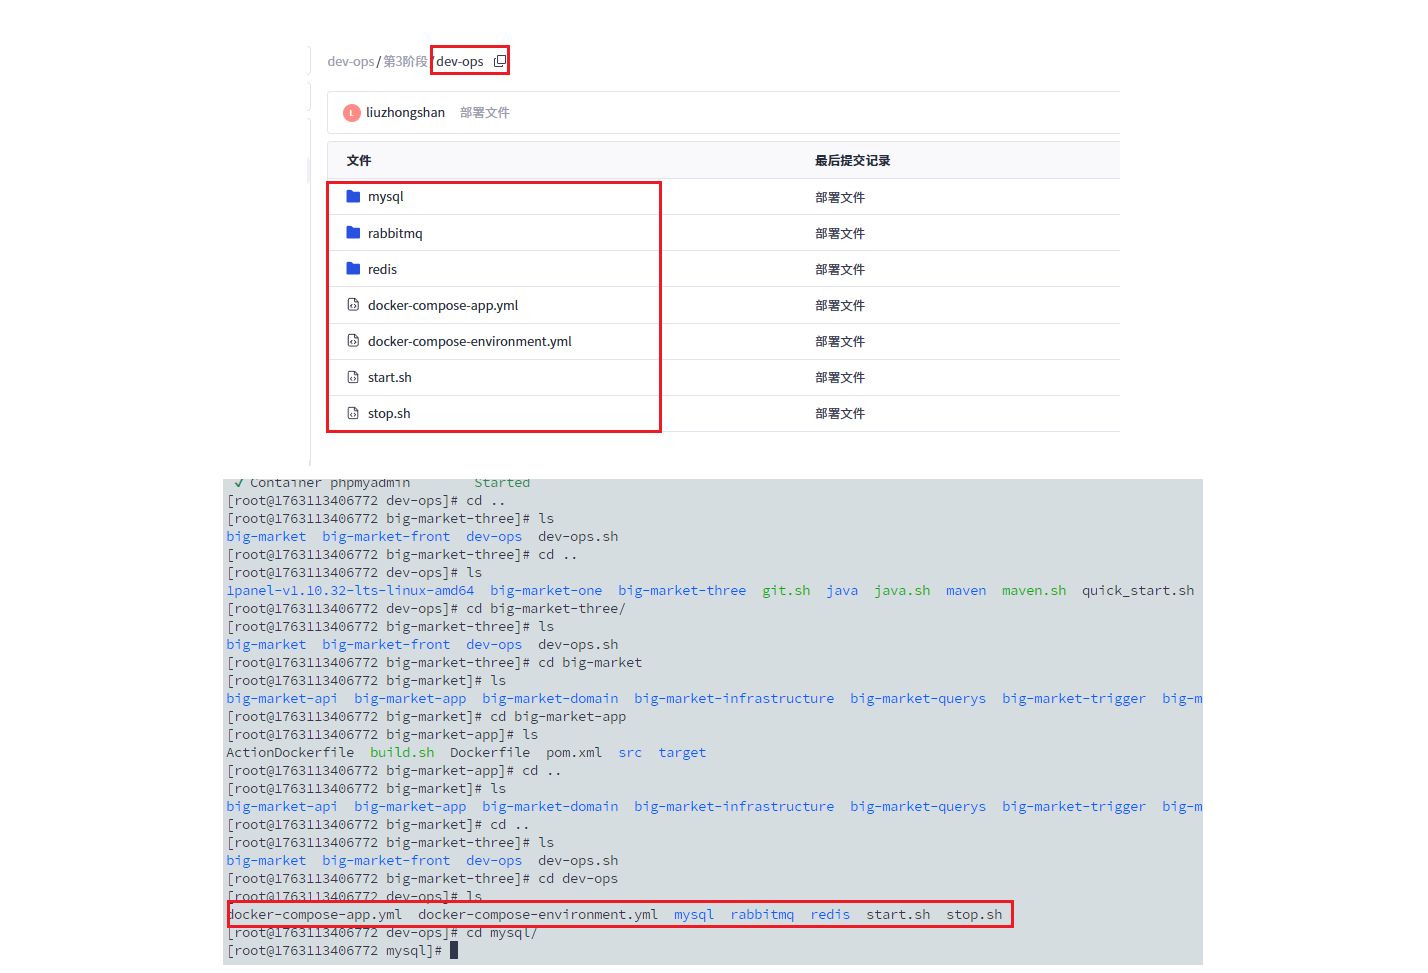Viewport: 1428px width, 973px height.
Task: Click the liuzhongshan avatar icon
Action: (352, 112)
